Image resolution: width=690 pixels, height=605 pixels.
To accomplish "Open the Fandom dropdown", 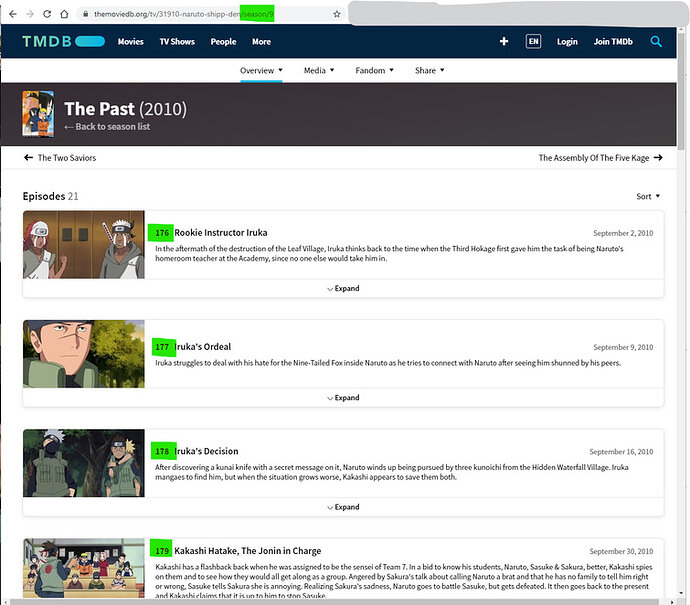I will 374,70.
